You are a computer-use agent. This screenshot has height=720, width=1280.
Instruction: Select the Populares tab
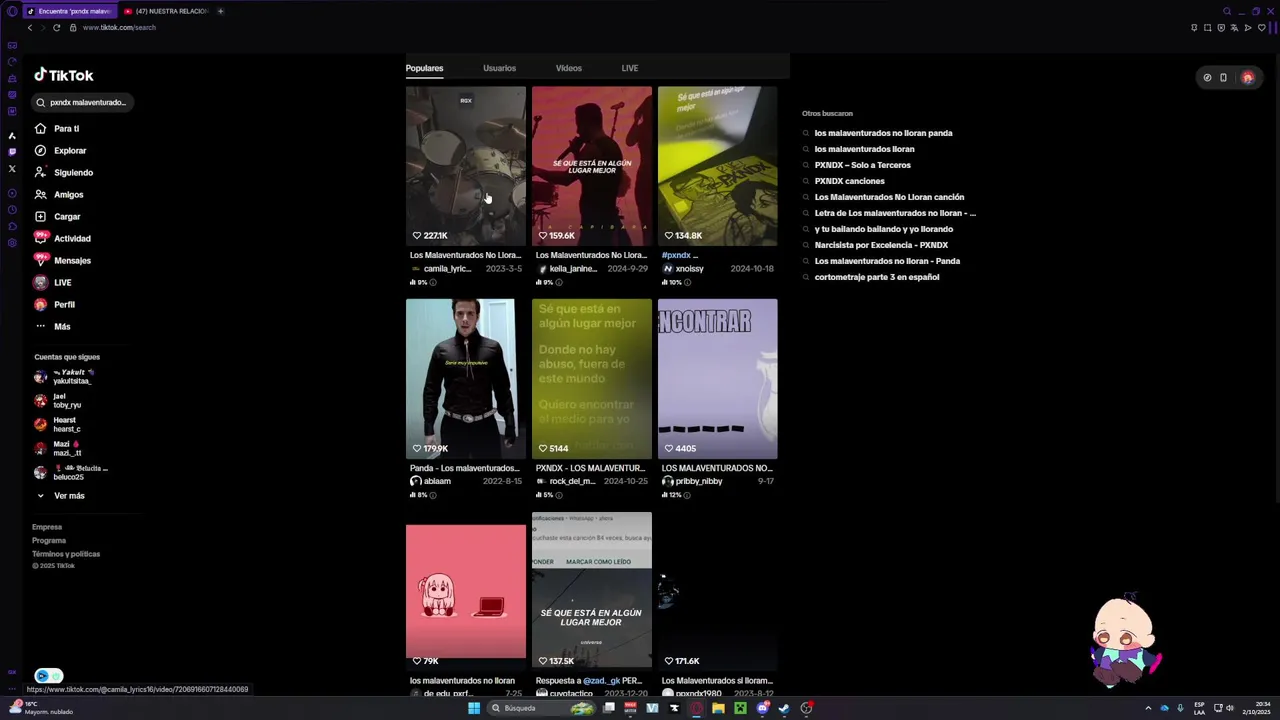click(424, 68)
